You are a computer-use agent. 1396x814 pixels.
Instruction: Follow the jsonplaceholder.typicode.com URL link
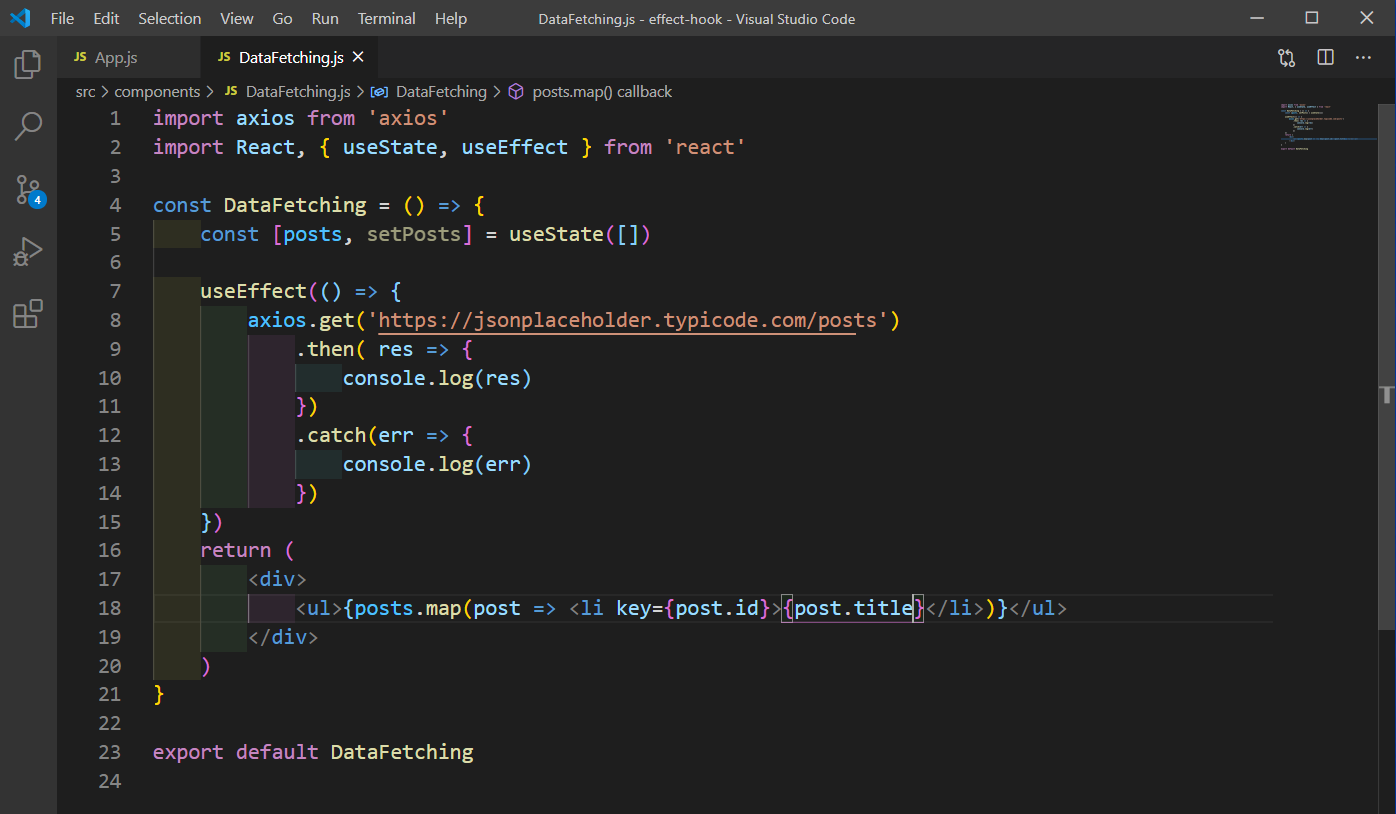coord(628,320)
